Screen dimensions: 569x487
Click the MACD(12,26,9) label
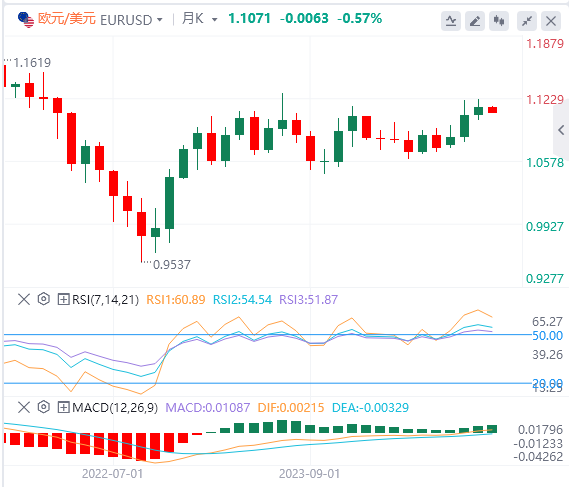[115, 408]
